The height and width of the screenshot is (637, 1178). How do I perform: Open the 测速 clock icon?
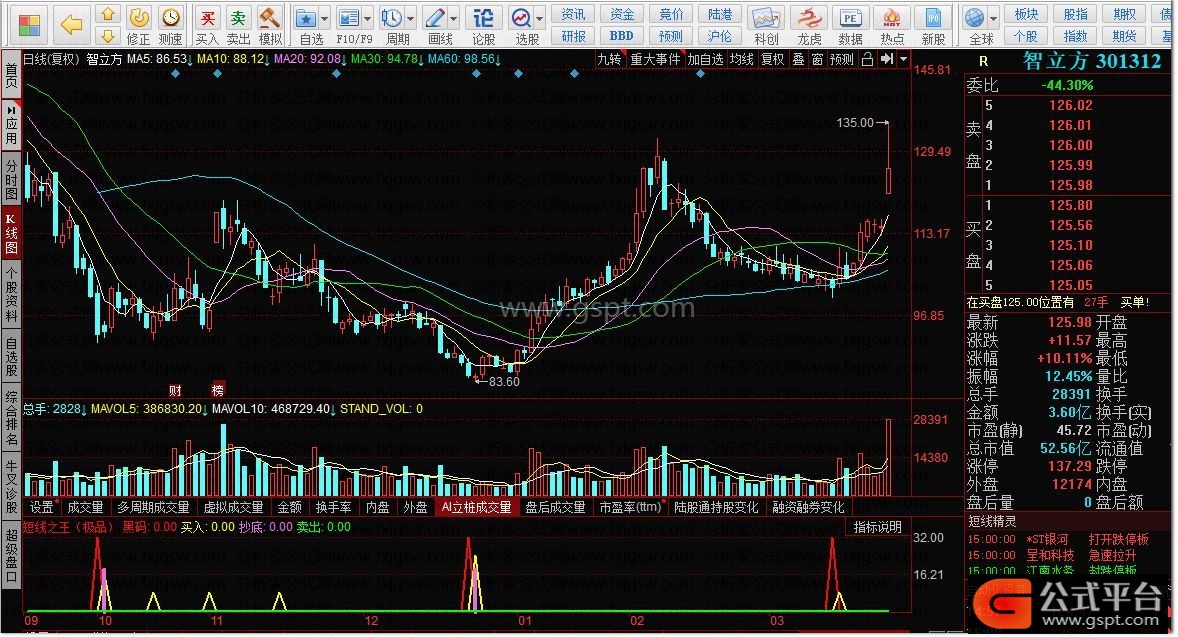171,17
